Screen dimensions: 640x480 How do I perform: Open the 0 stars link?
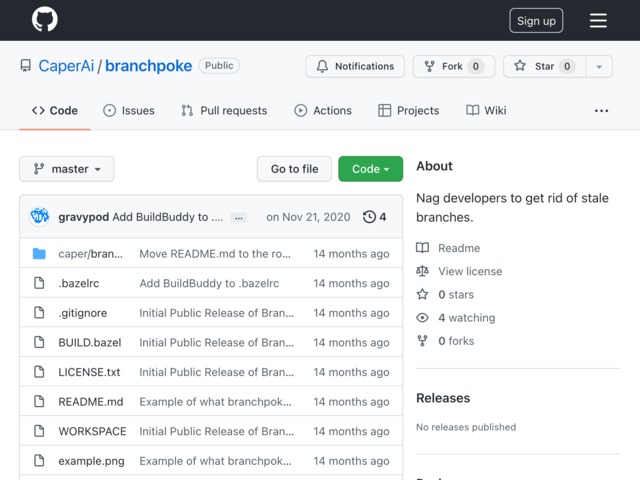click(x=456, y=295)
